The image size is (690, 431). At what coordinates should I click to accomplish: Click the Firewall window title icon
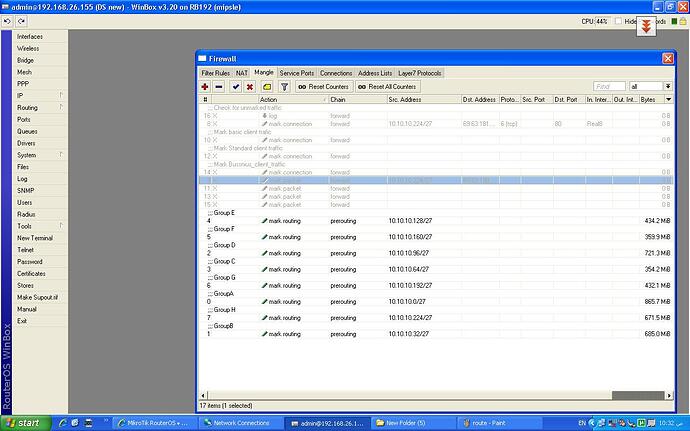tap(202, 59)
